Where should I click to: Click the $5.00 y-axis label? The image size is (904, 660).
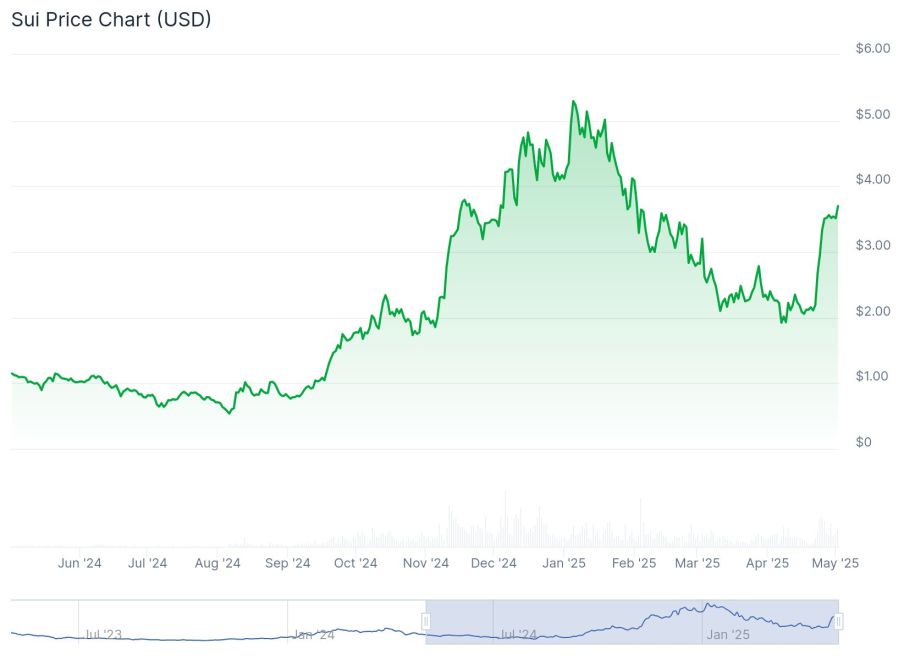(873, 114)
